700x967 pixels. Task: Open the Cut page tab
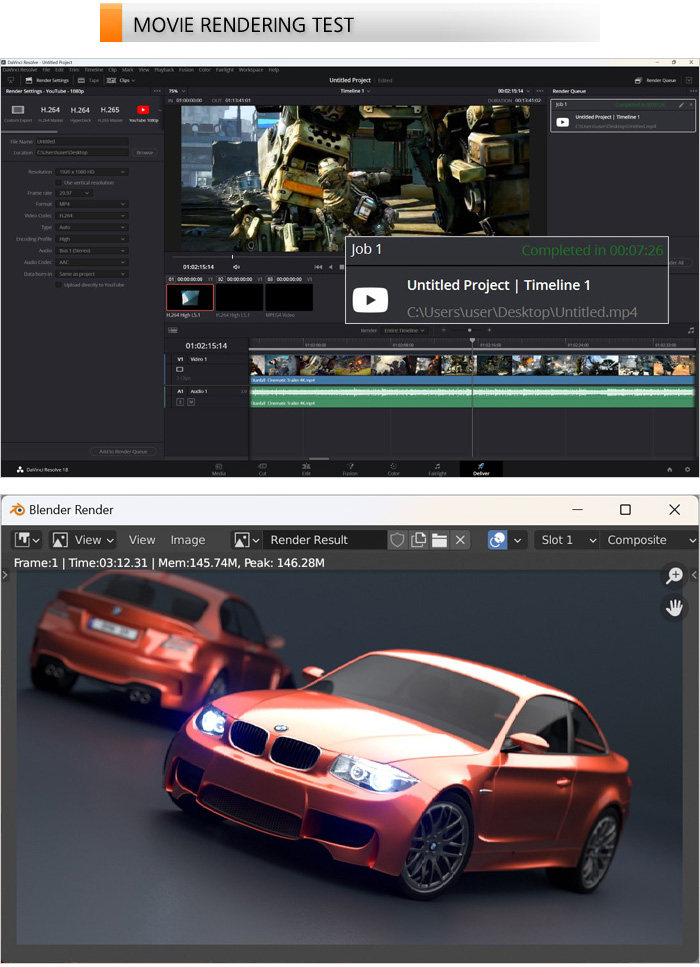click(x=262, y=469)
